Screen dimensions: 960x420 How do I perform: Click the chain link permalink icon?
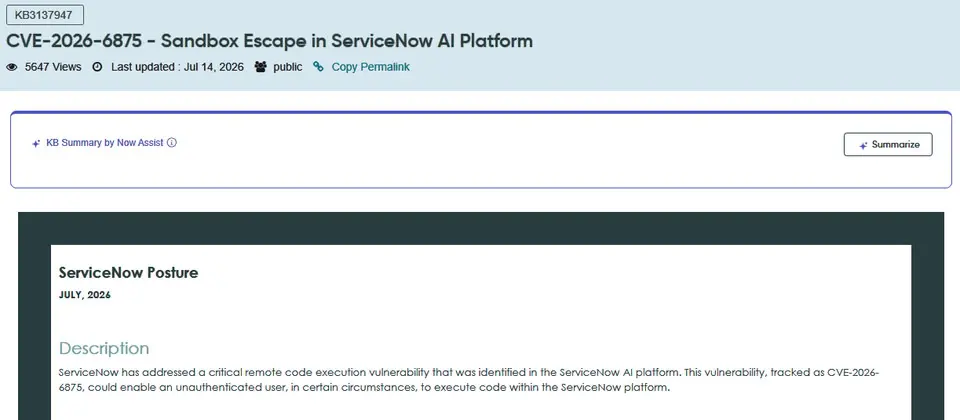[318, 67]
